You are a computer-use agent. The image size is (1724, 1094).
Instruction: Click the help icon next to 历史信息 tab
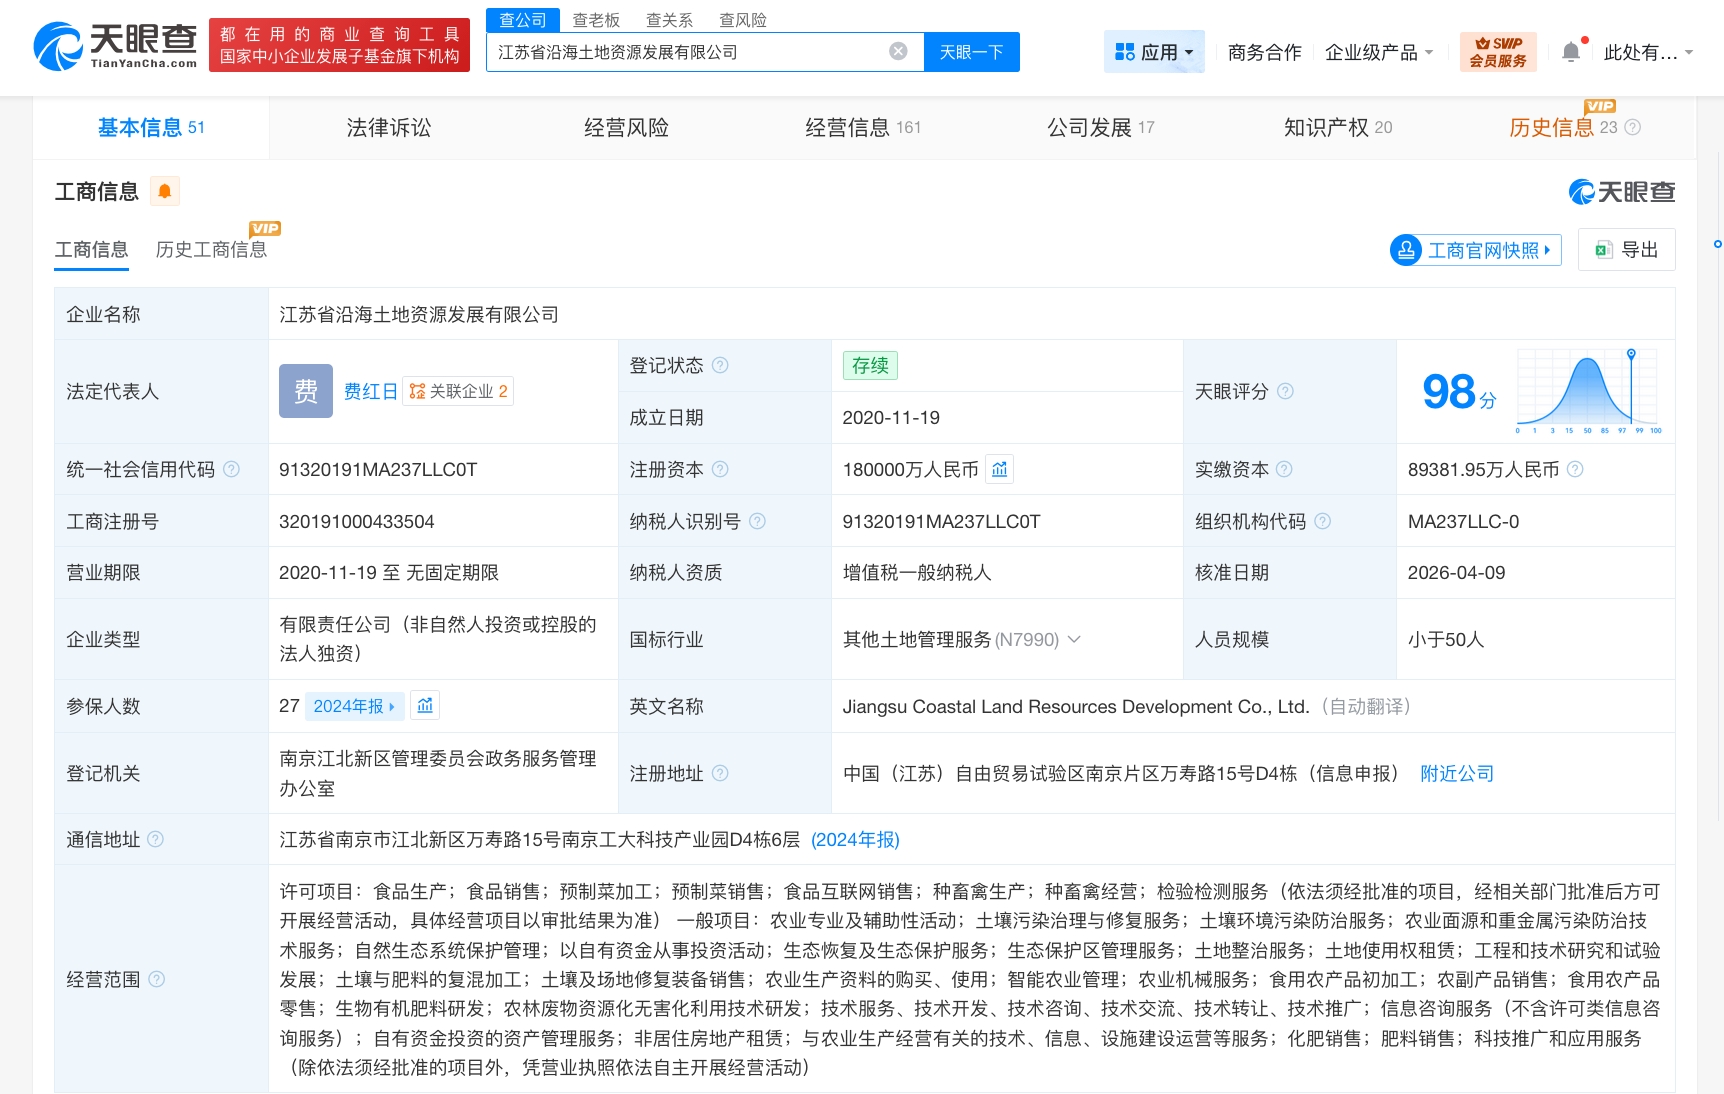point(1633,128)
